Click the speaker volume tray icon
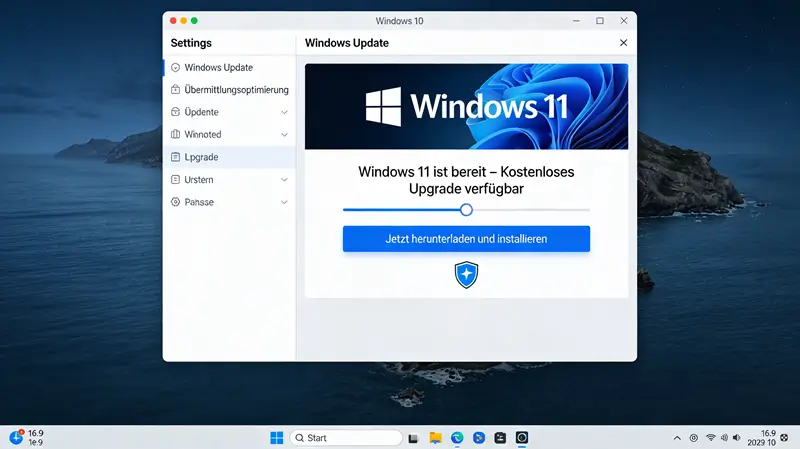The height and width of the screenshot is (449, 800). 736,438
